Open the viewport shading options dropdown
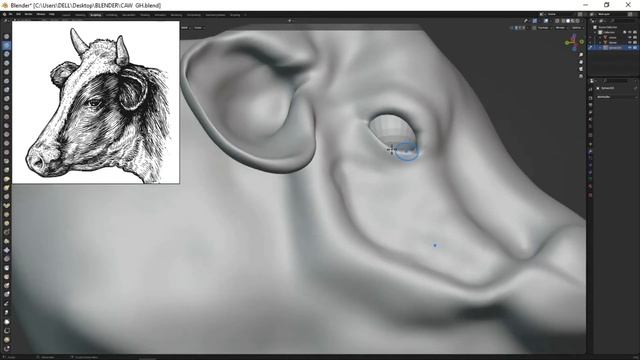The image size is (640, 360). pos(582,21)
